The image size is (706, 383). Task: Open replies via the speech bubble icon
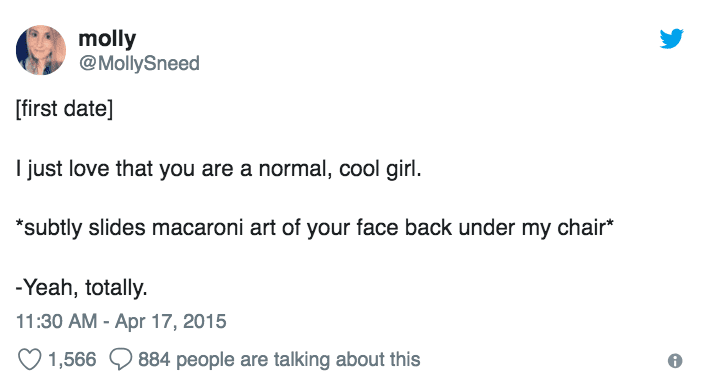pos(121,360)
